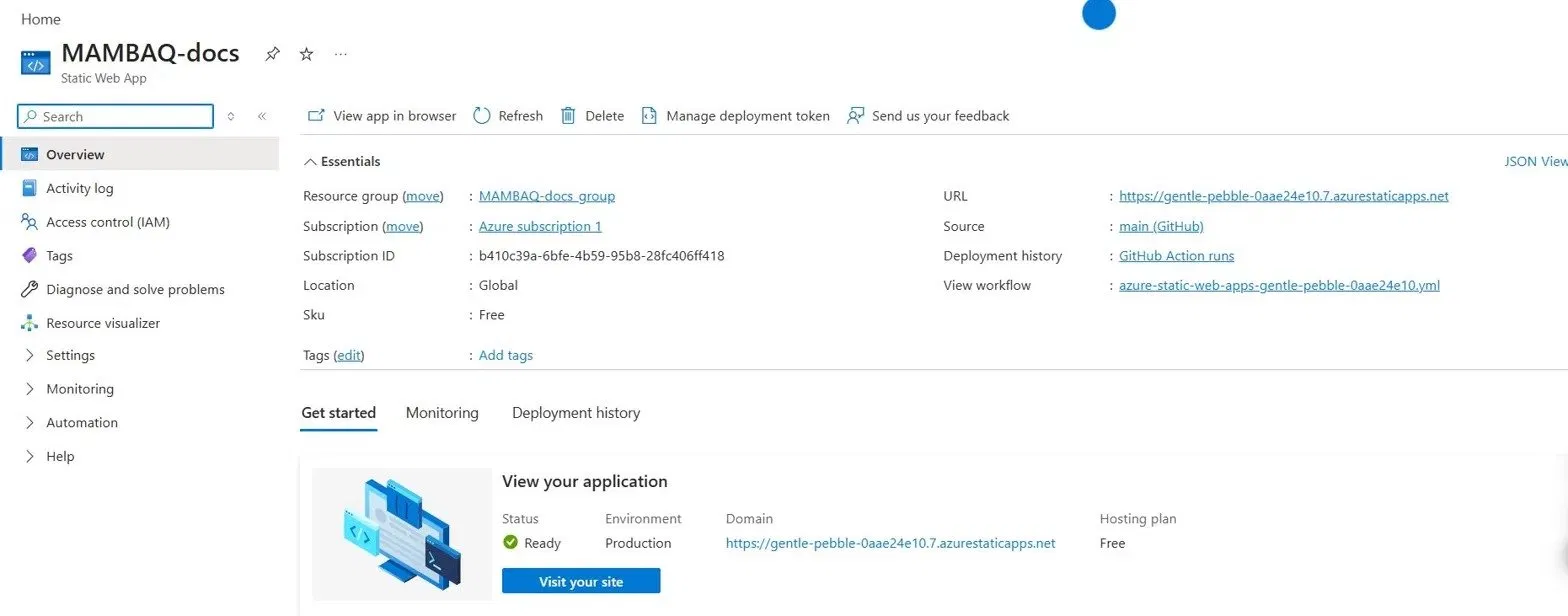
Task: Click the Free Sku value in Essentials
Action: point(492,315)
